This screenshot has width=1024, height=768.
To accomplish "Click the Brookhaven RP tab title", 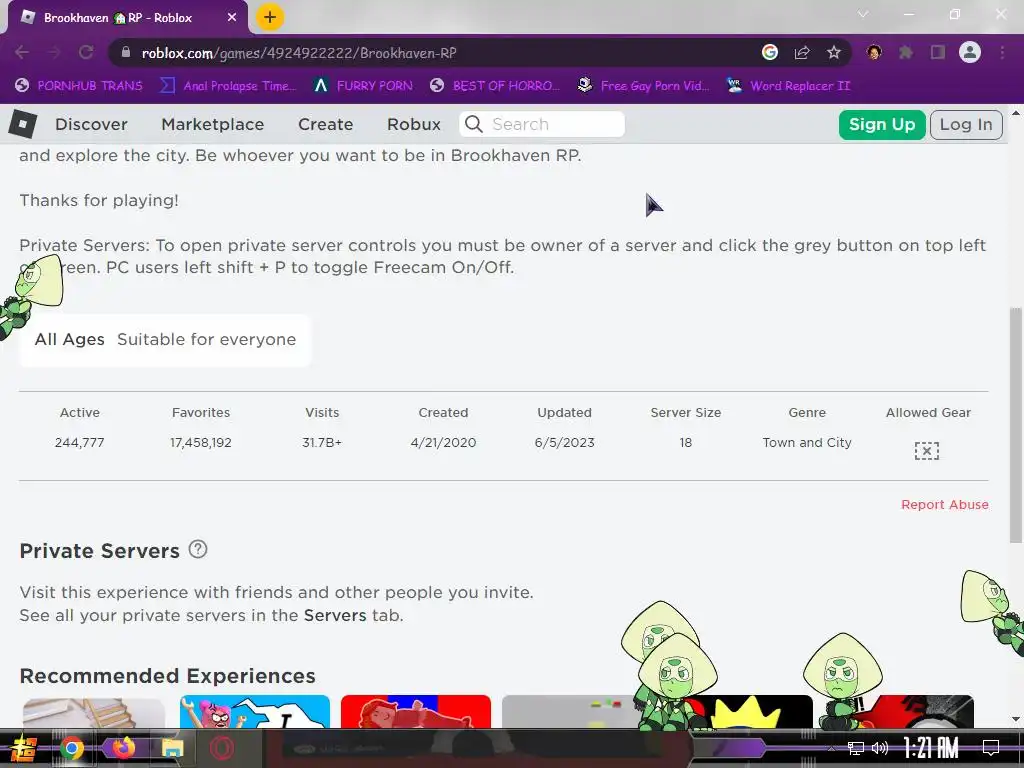I will coord(118,18).
